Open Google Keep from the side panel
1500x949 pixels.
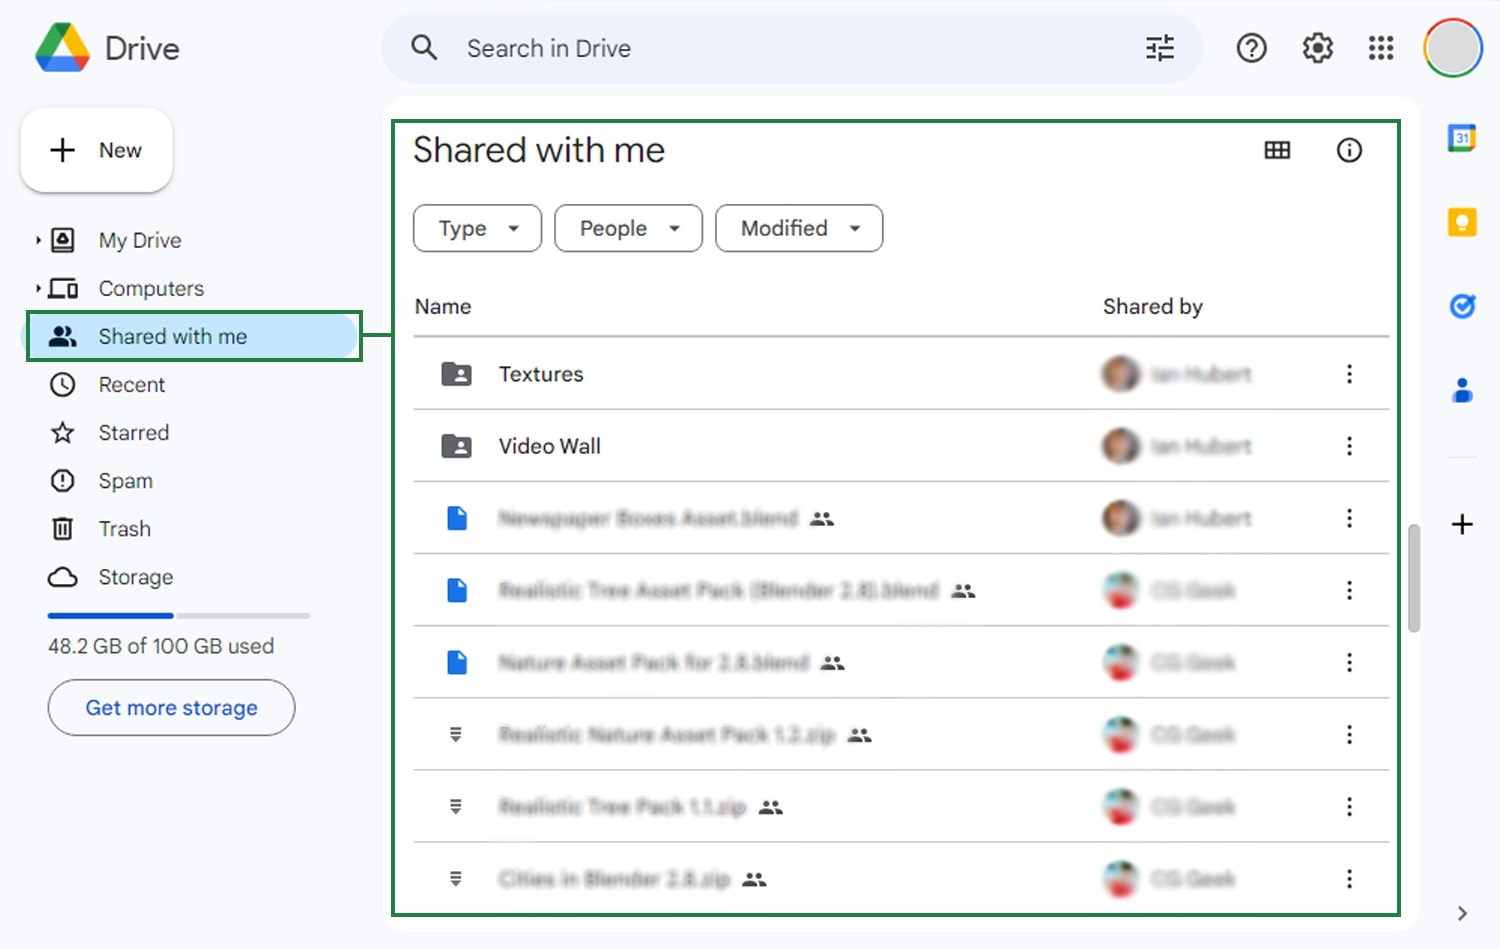click(x=1461, y=222)
